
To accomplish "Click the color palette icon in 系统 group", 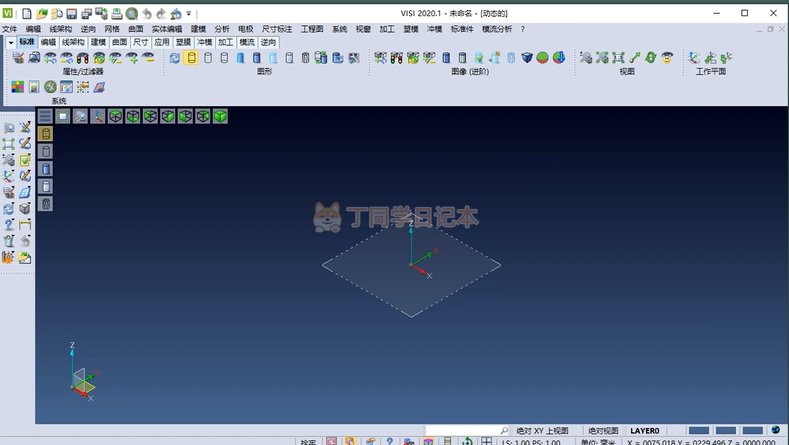I will [18, 87].
